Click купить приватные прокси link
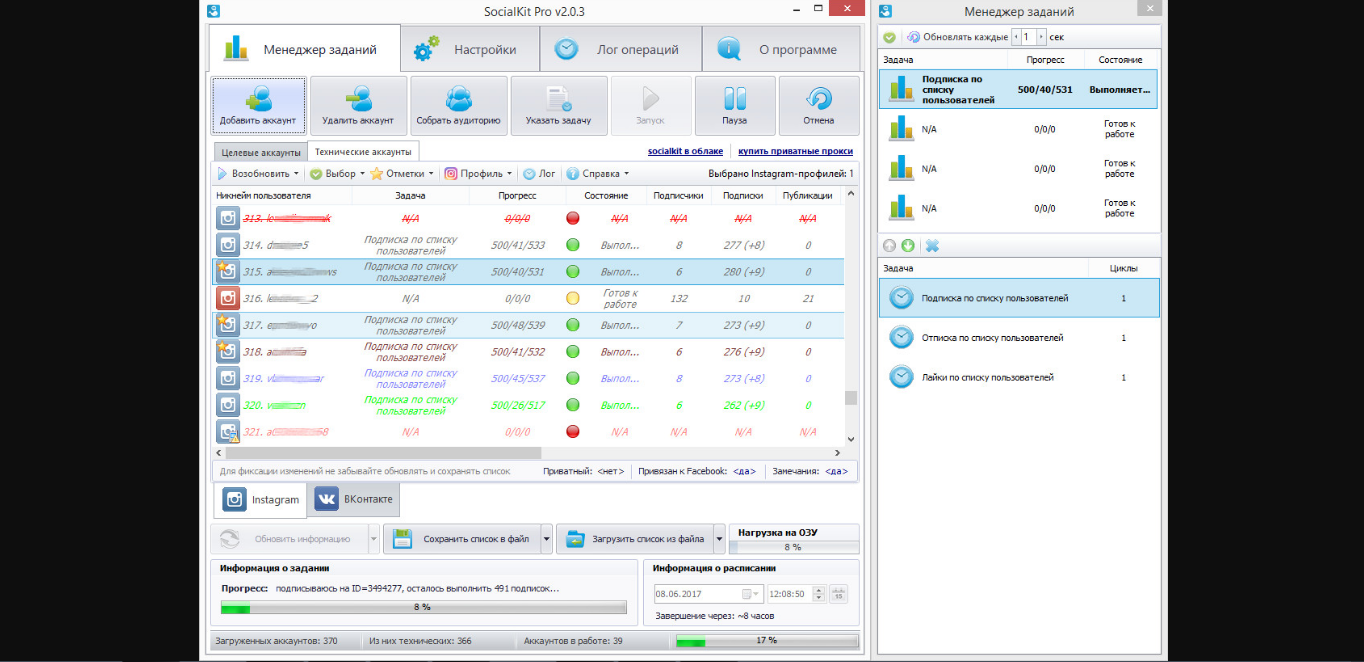Viewport: 1364px width, 662px height. point(795,152)
